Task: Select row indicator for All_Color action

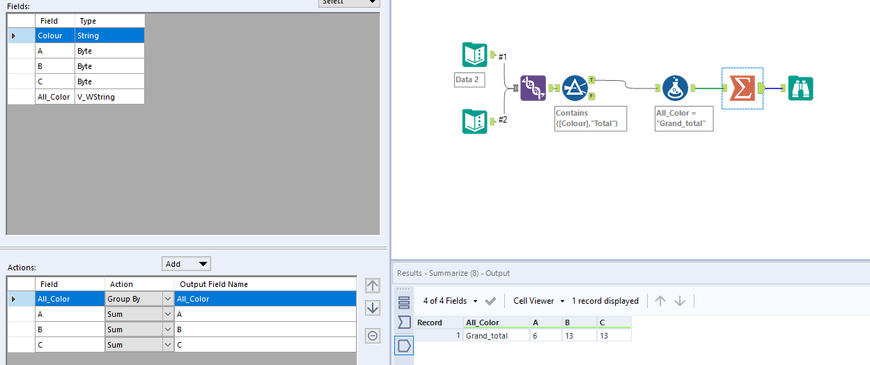Action: coord(21,299)
